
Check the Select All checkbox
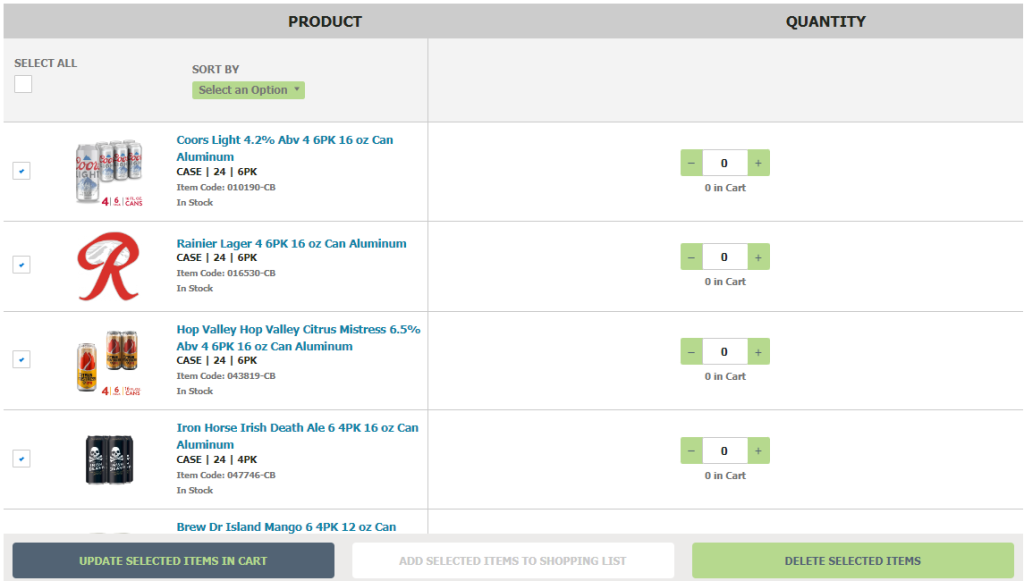point(23,84)
